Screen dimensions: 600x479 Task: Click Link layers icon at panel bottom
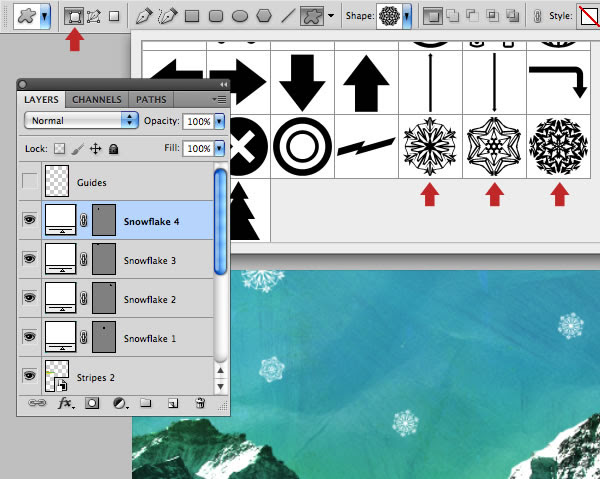point(37,403)
